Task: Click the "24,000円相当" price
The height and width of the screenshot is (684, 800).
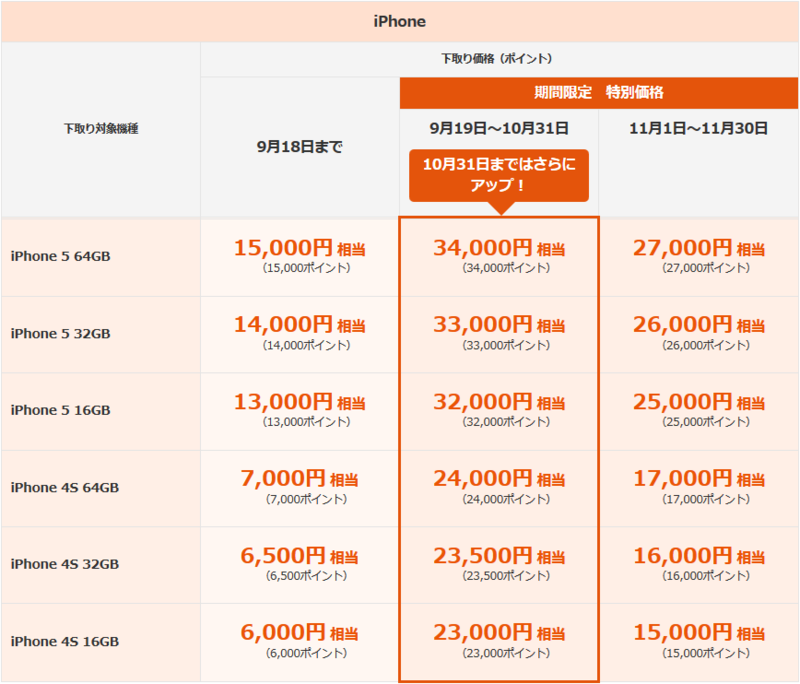Action: point(499,478)
